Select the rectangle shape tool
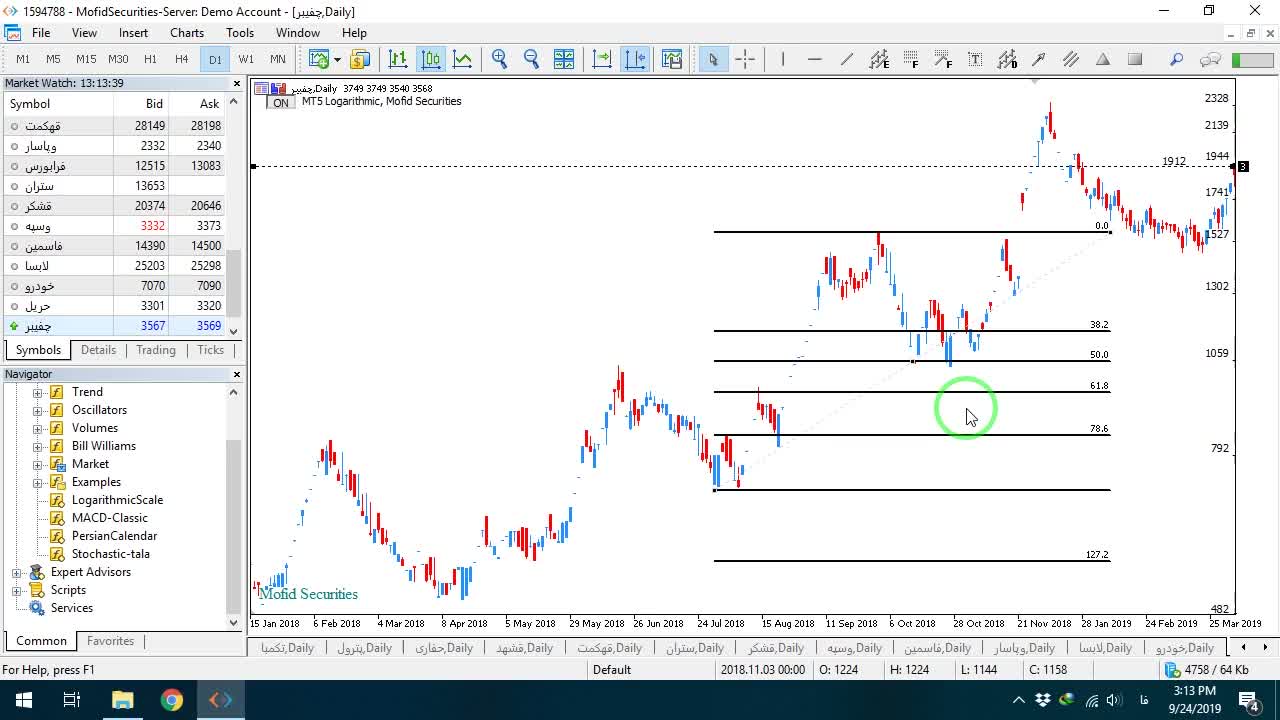This screenshot has width=1280, height=720. click(x=1135, y=59)
